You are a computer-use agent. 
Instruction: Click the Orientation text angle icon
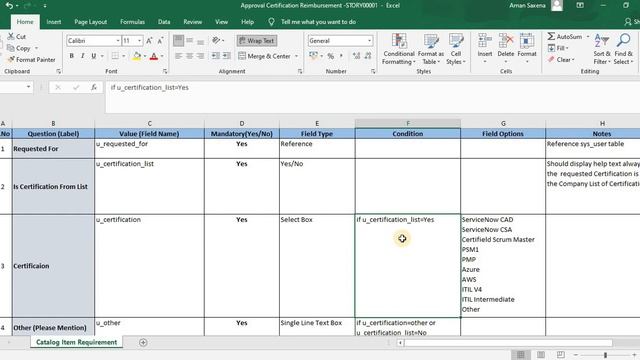click(216, 40)
